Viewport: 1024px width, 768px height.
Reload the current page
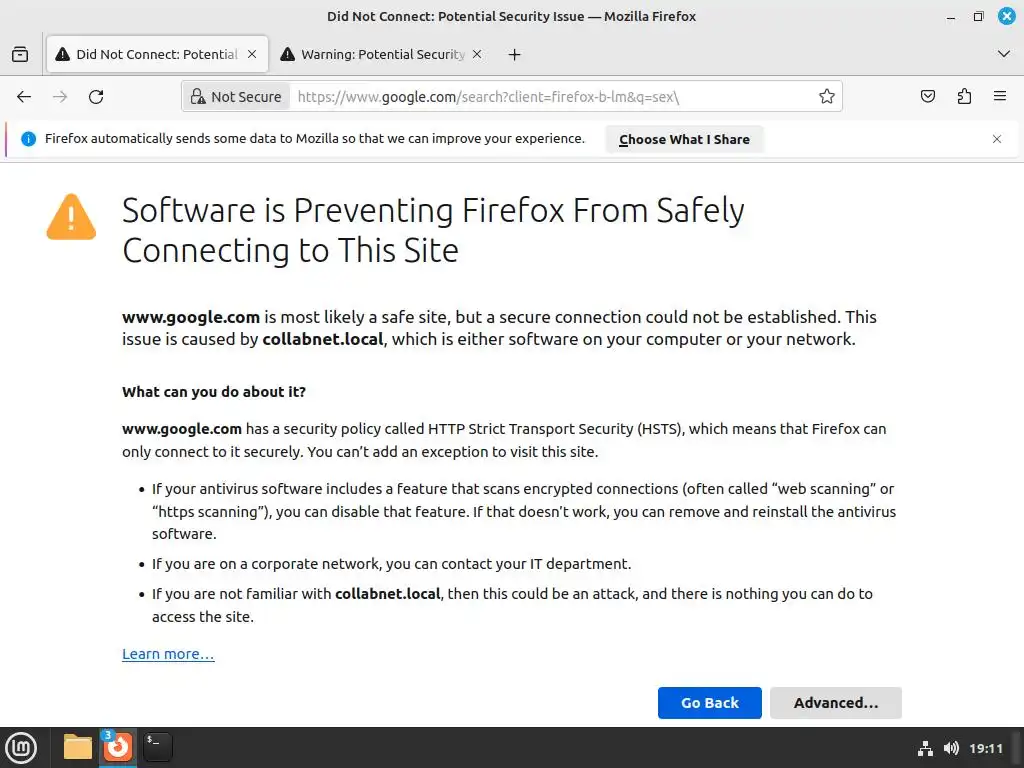[96, 97]
